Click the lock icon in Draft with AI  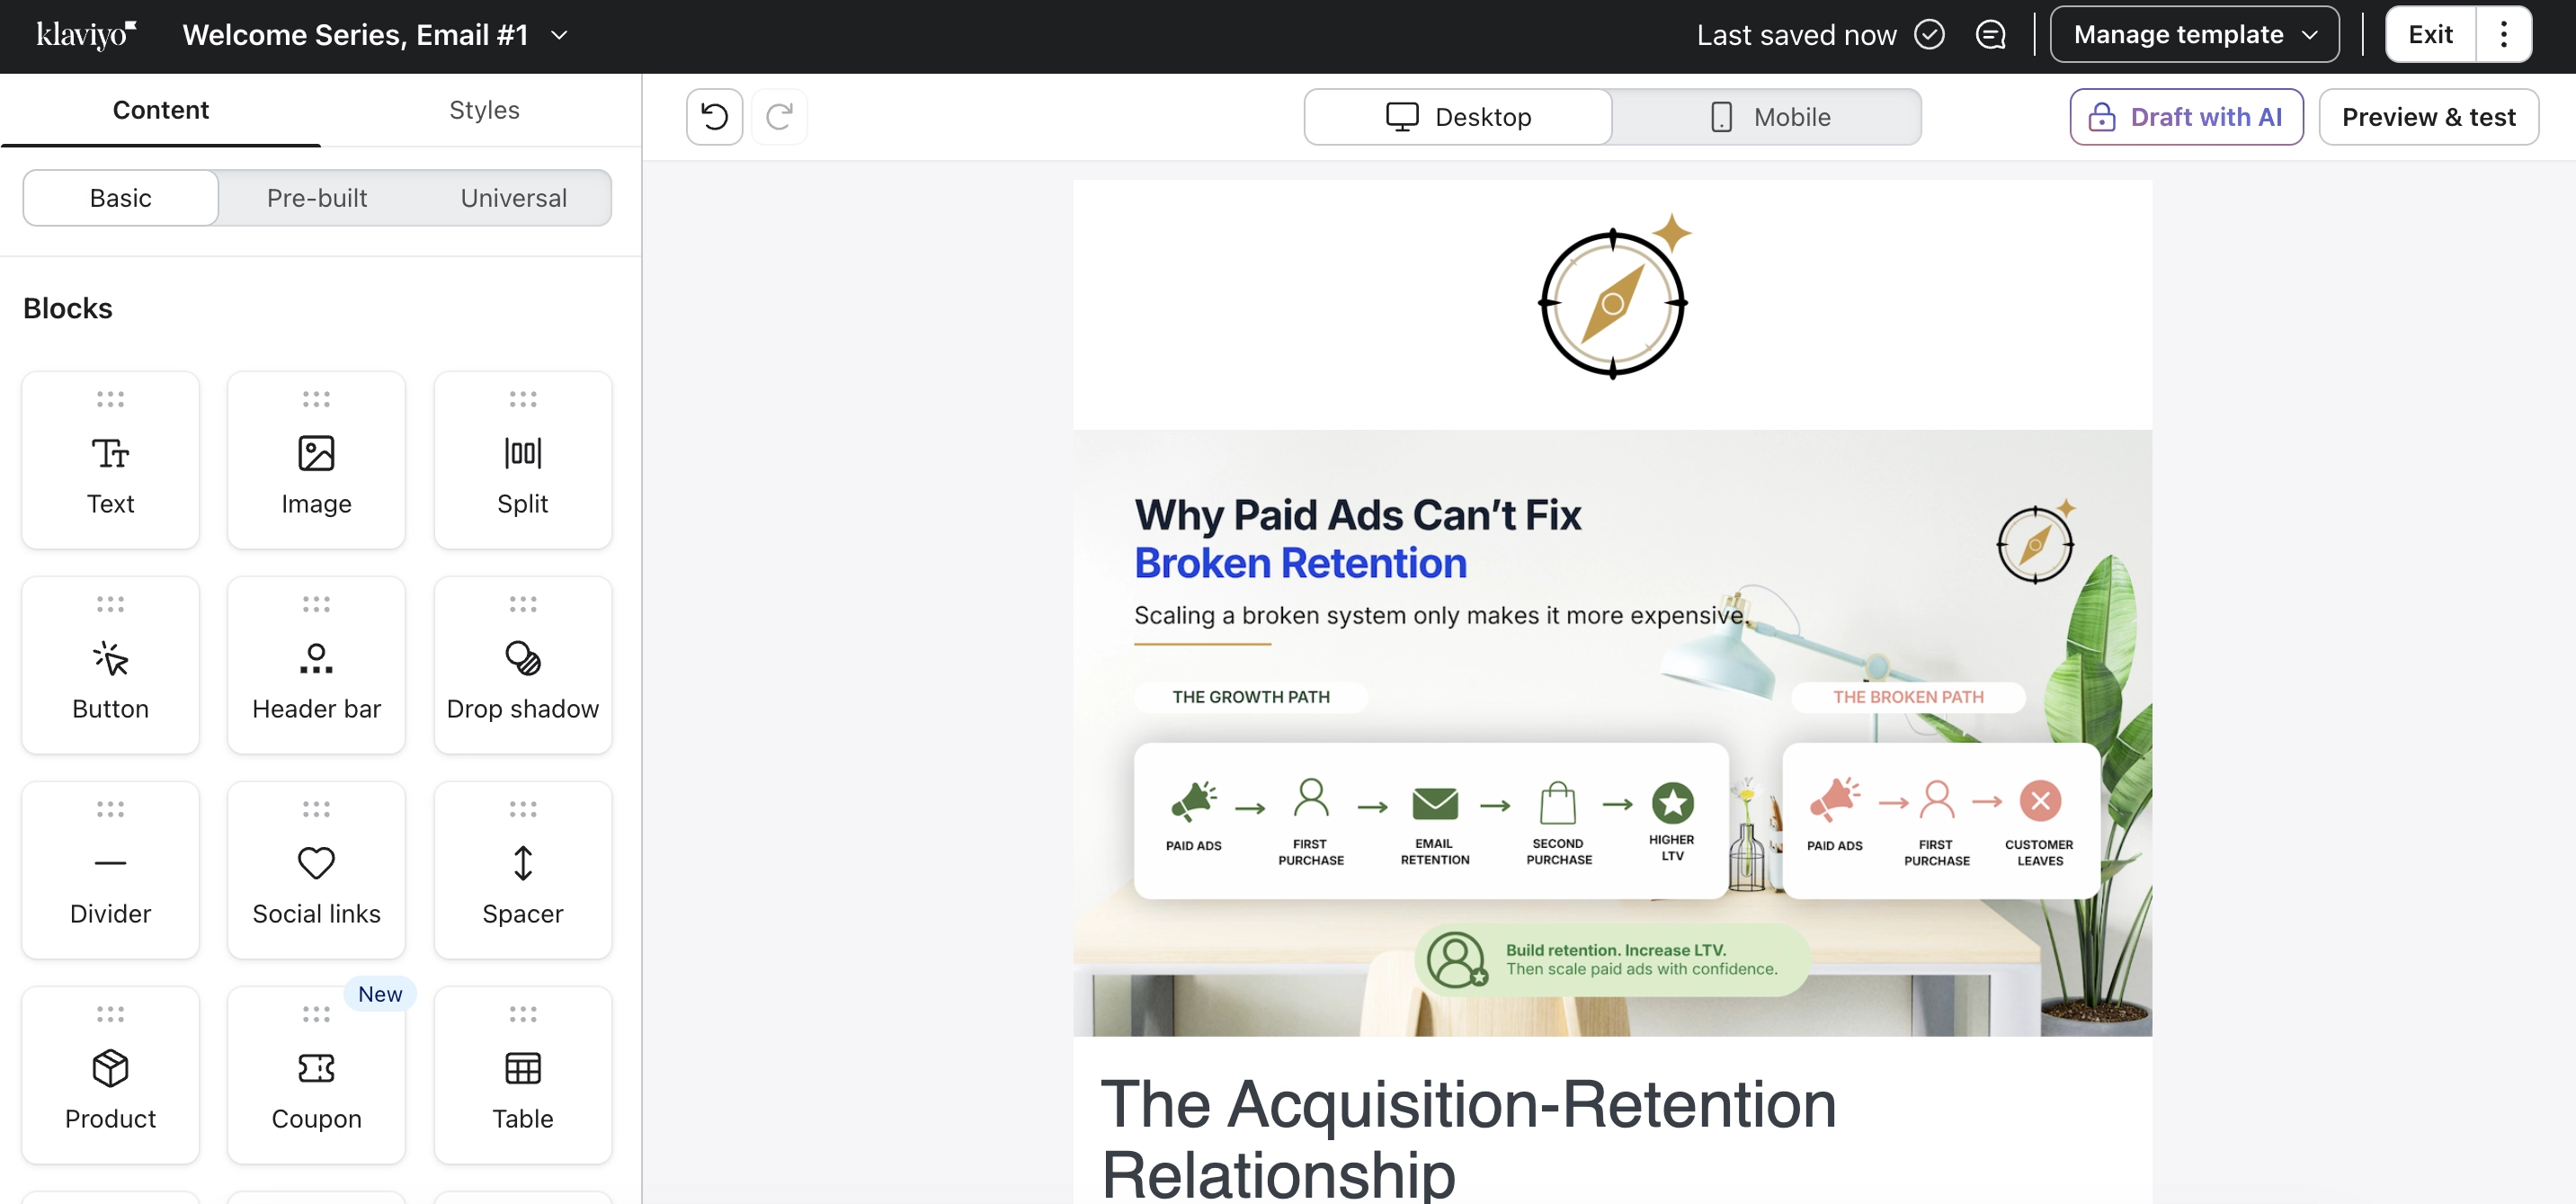[x=2102, y=117]
